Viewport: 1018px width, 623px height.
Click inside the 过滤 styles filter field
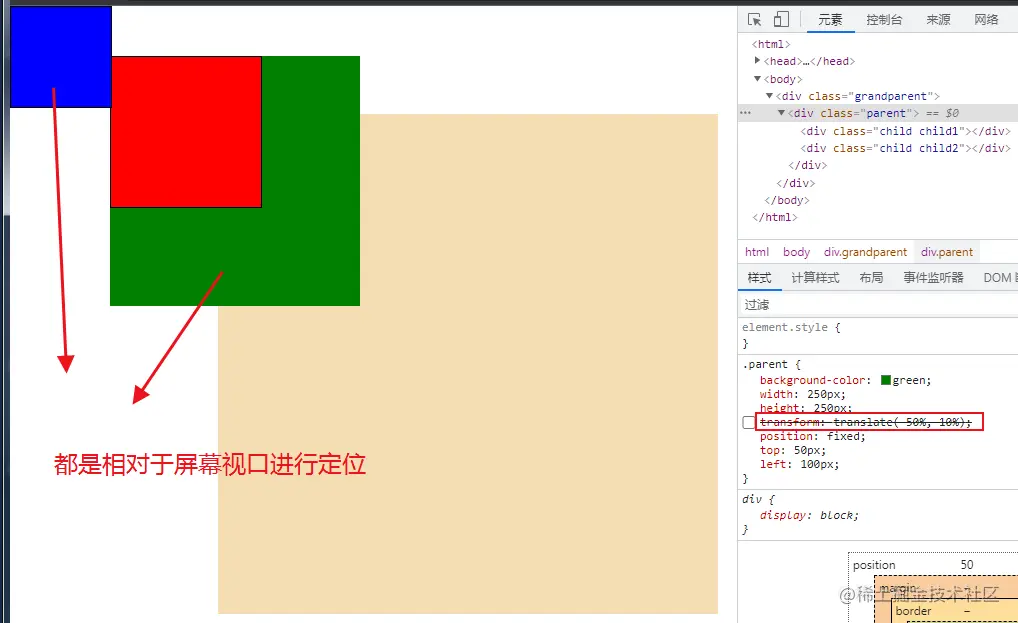(x=800, y=303)
